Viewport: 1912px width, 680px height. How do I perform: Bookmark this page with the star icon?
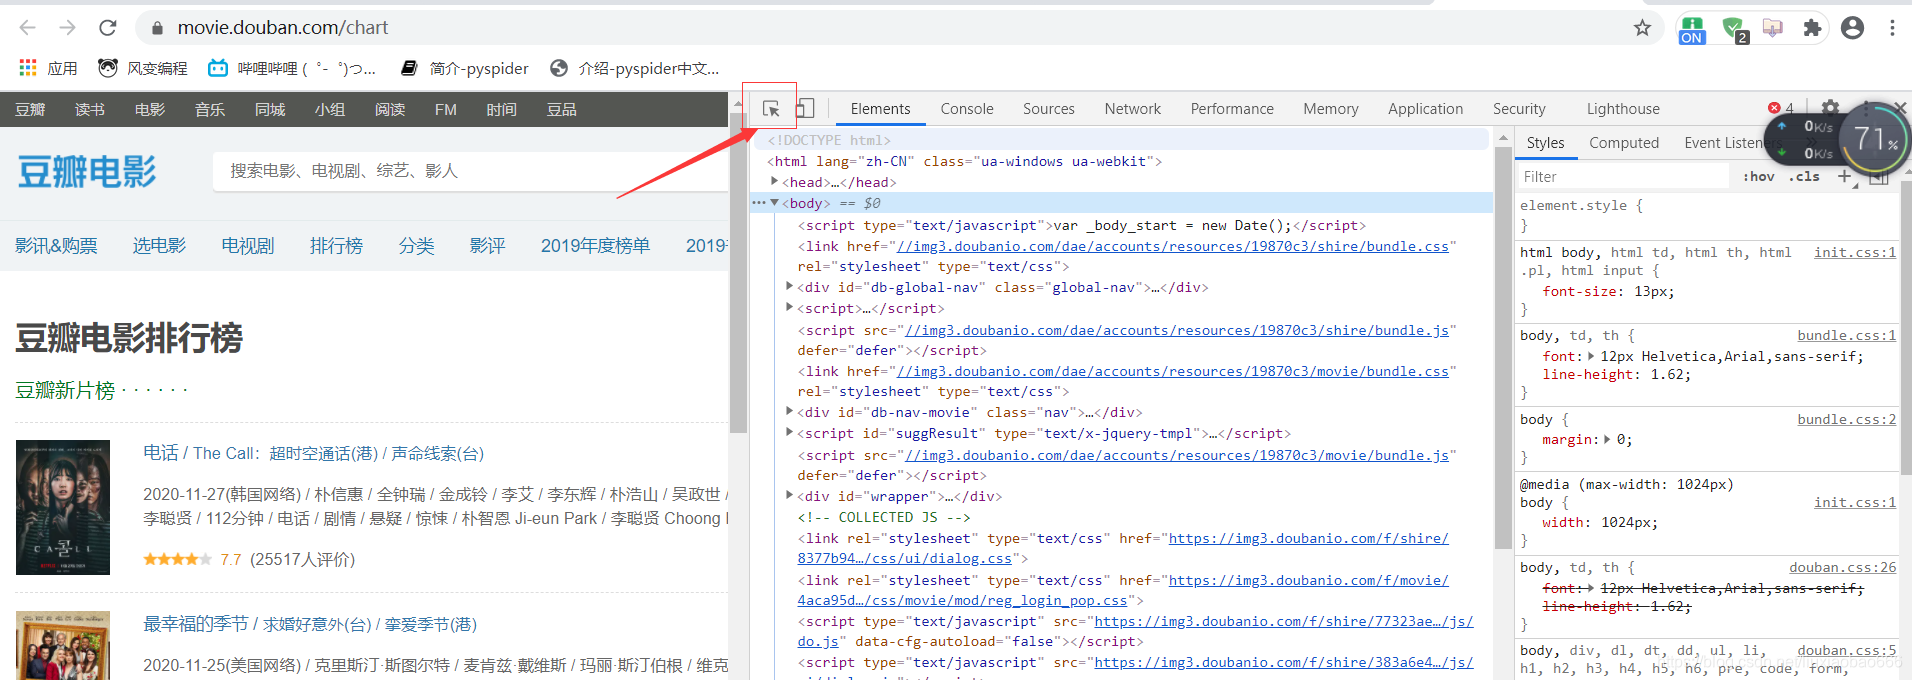pyautogui.click(x=1642, y=27)
